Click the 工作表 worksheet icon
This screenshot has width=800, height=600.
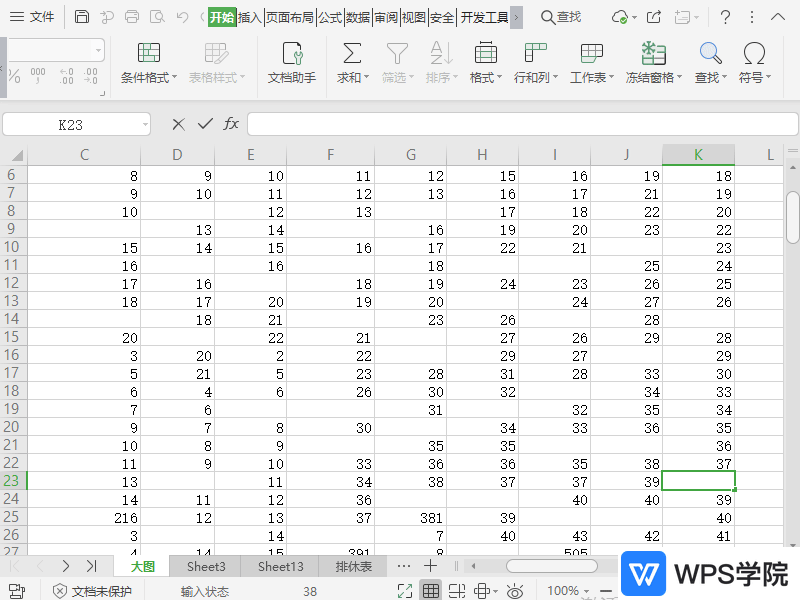592,54
